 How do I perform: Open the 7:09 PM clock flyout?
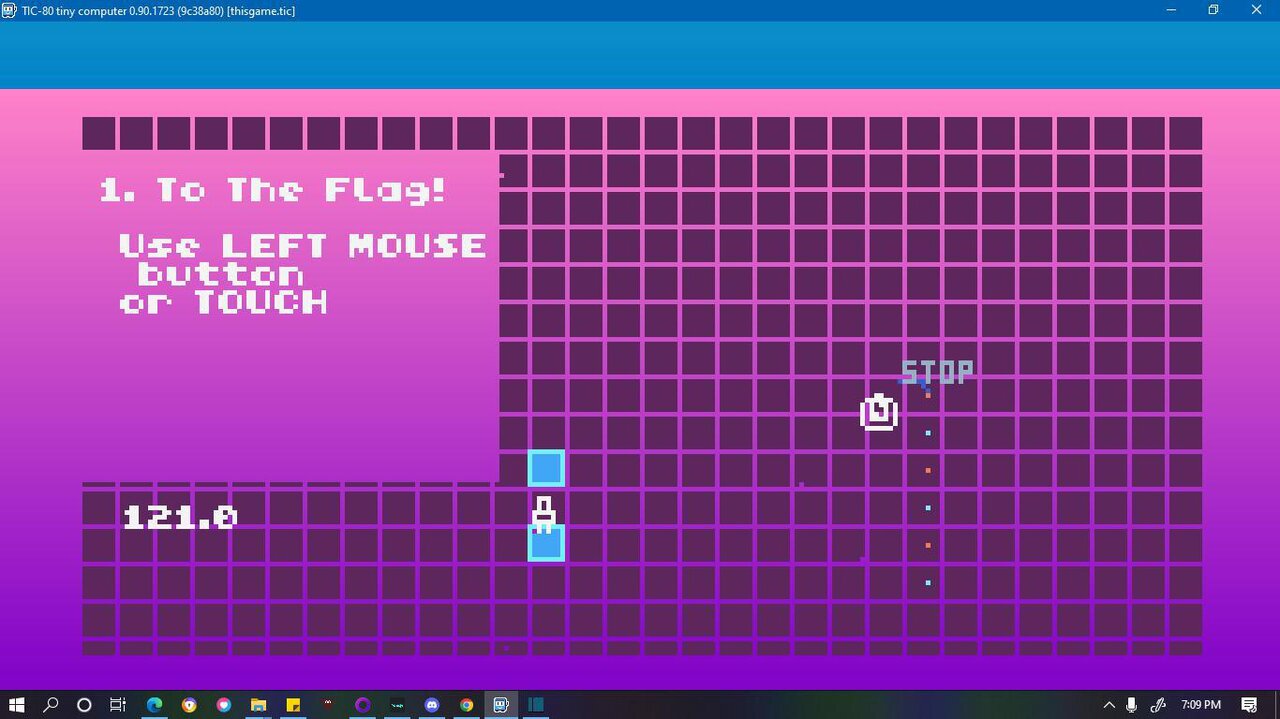[x=1201, y=705]
